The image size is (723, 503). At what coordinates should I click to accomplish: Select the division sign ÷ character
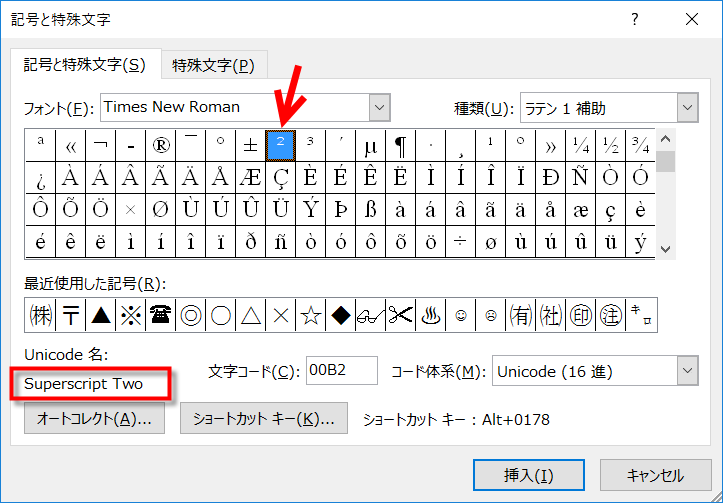(460, 241)
